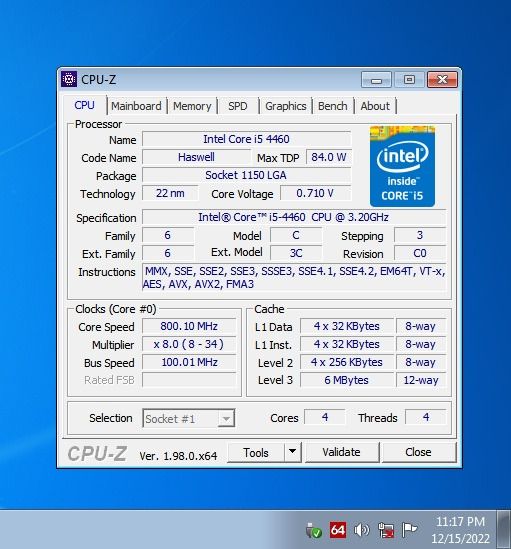Click the Intel Core i5 logo badge
The height and width of the screenshot is (549, 511).
402,166
